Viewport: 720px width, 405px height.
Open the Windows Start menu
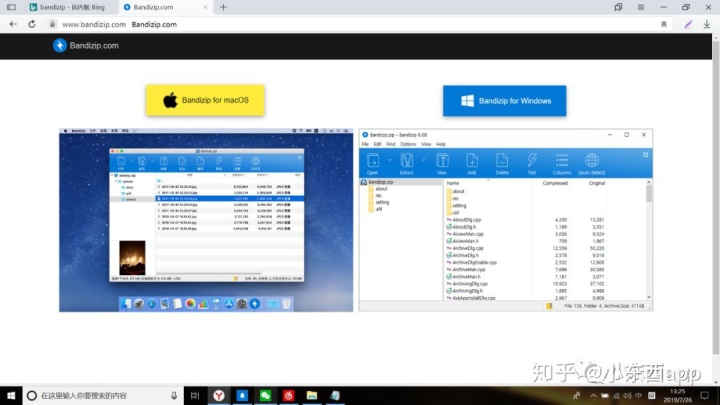coord(11,395)
